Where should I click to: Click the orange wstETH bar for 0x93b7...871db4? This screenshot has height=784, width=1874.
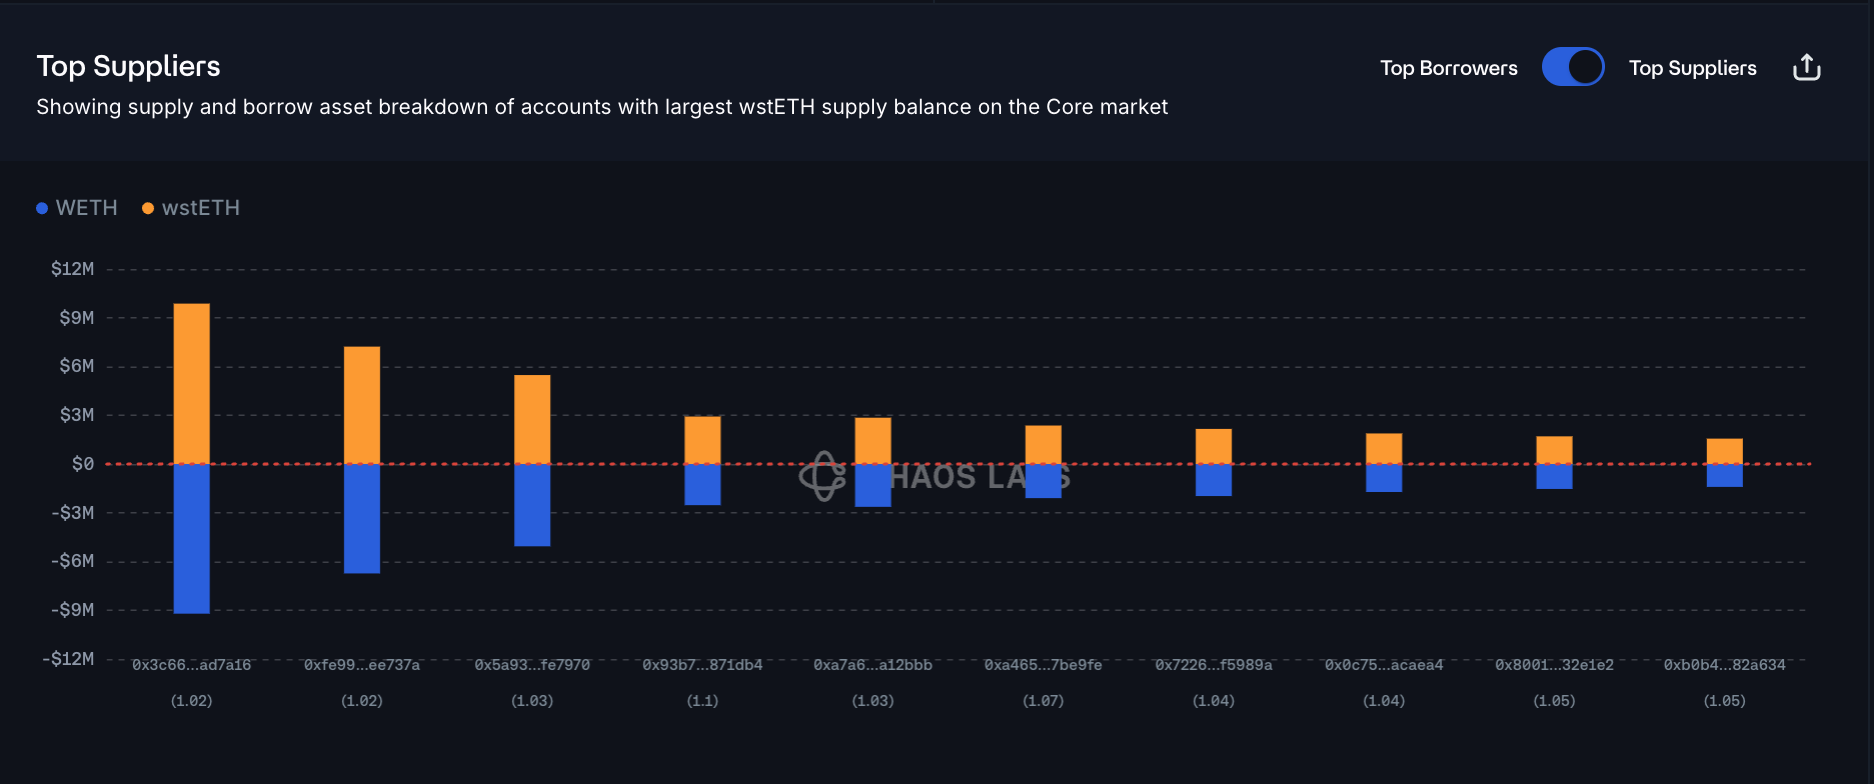tap(702, 440)
